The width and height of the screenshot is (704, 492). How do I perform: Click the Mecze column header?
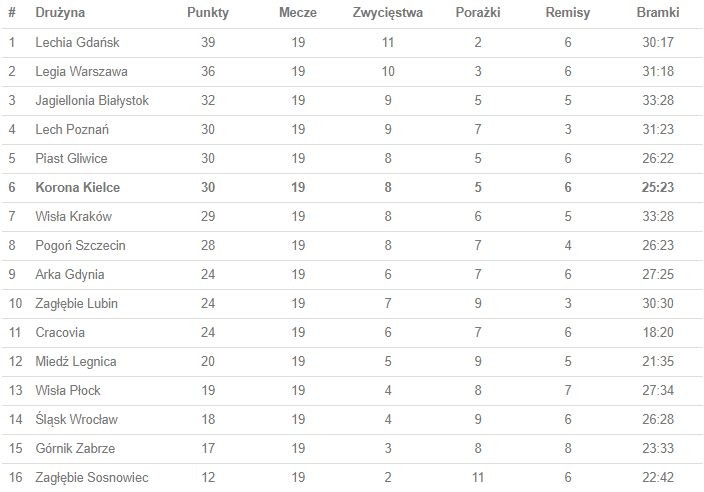point(298,13)
